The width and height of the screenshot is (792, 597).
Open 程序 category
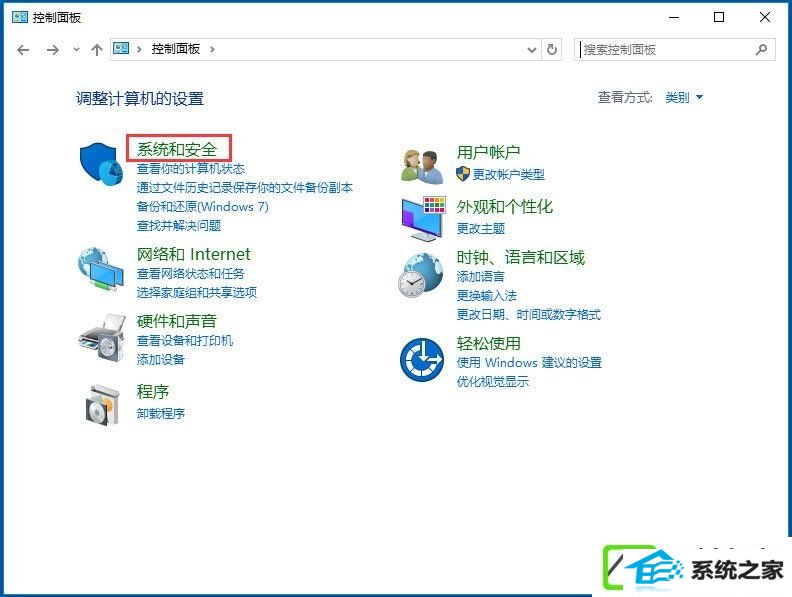[153, 391]
